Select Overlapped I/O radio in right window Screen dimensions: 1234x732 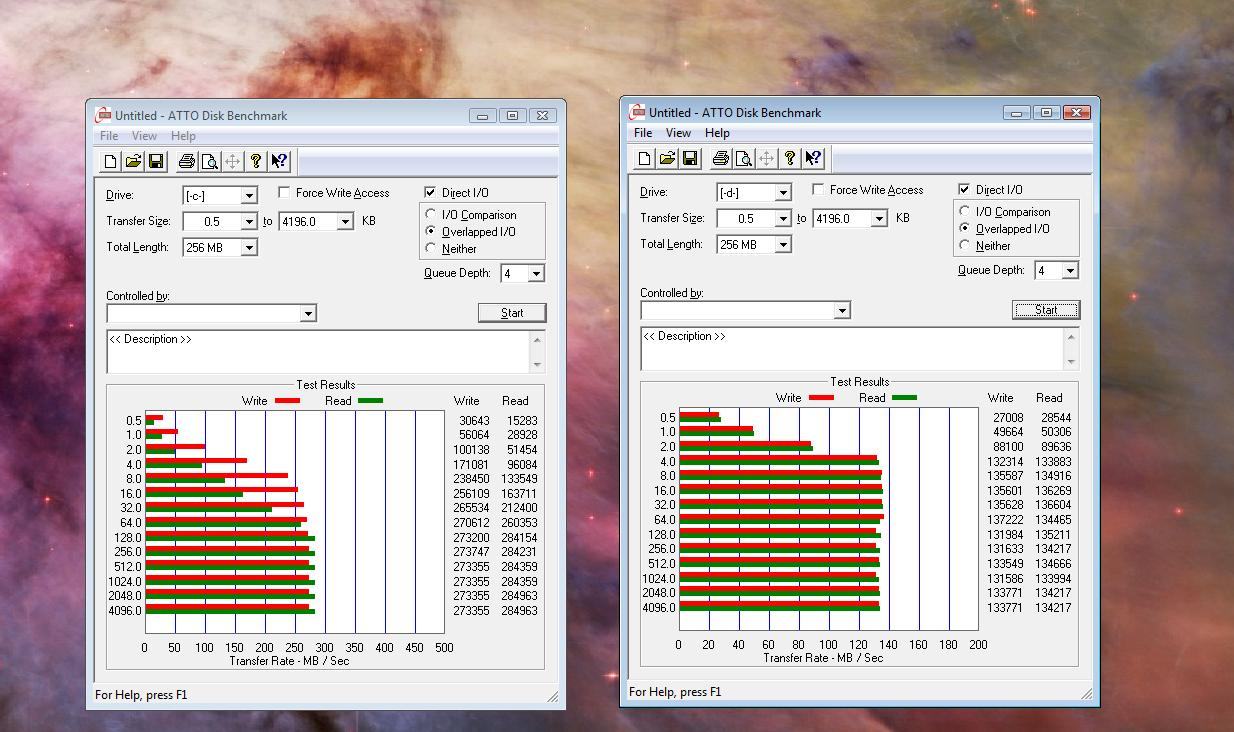click(965, 228)
